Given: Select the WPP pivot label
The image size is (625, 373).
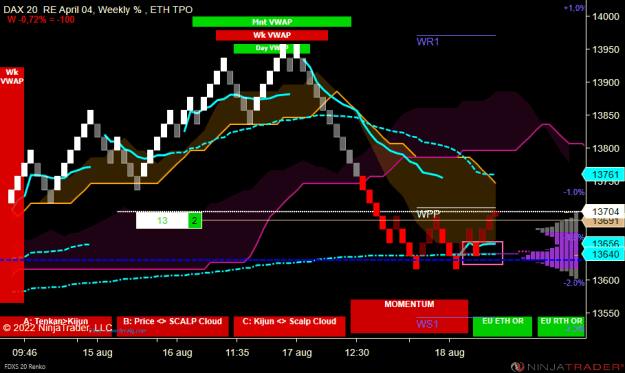Looking at the screenshot, I should (x=428, y=214).
